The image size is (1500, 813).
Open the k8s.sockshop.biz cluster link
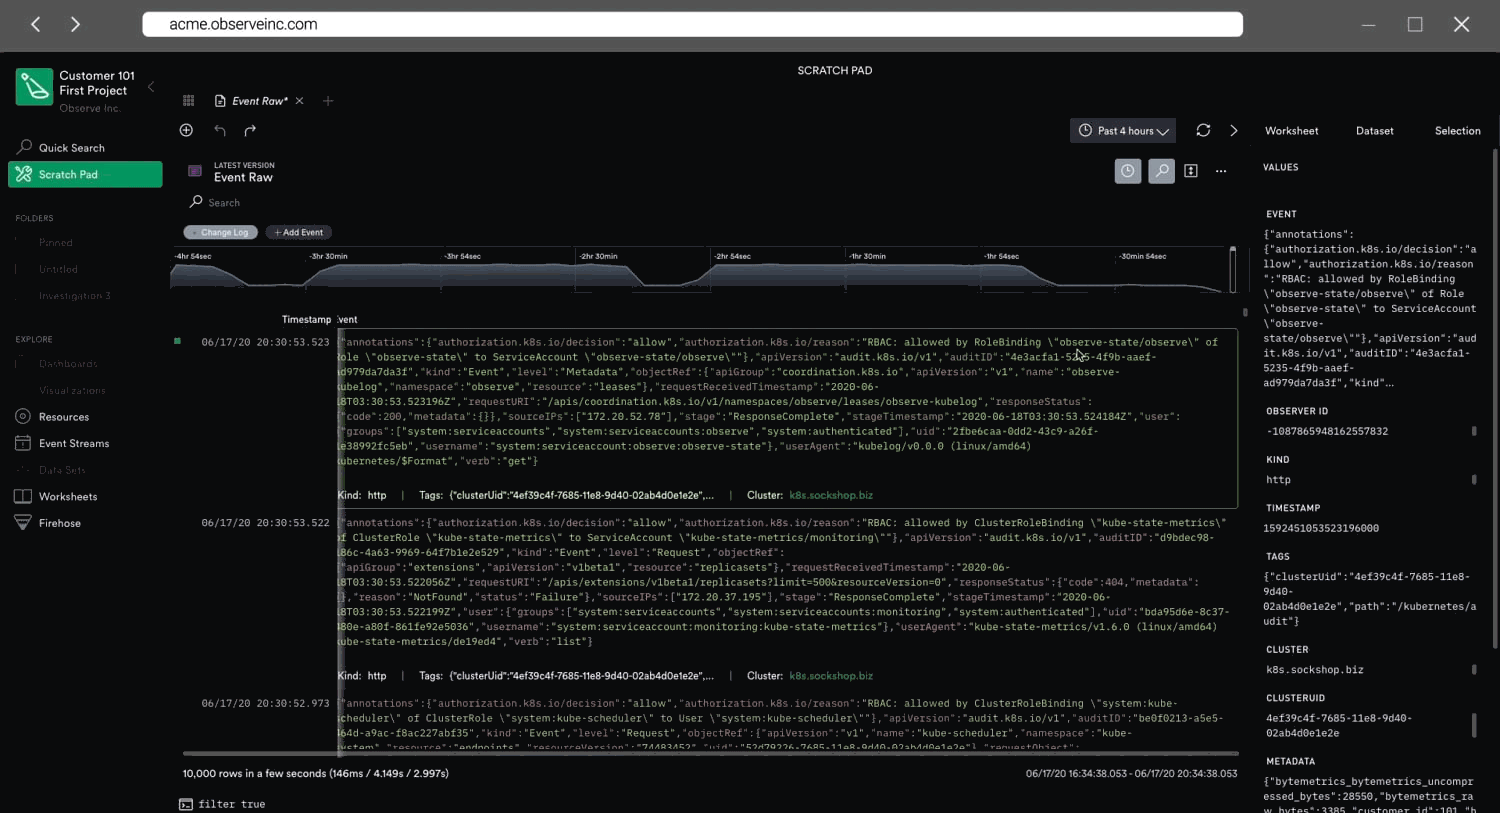coord(831,494)
